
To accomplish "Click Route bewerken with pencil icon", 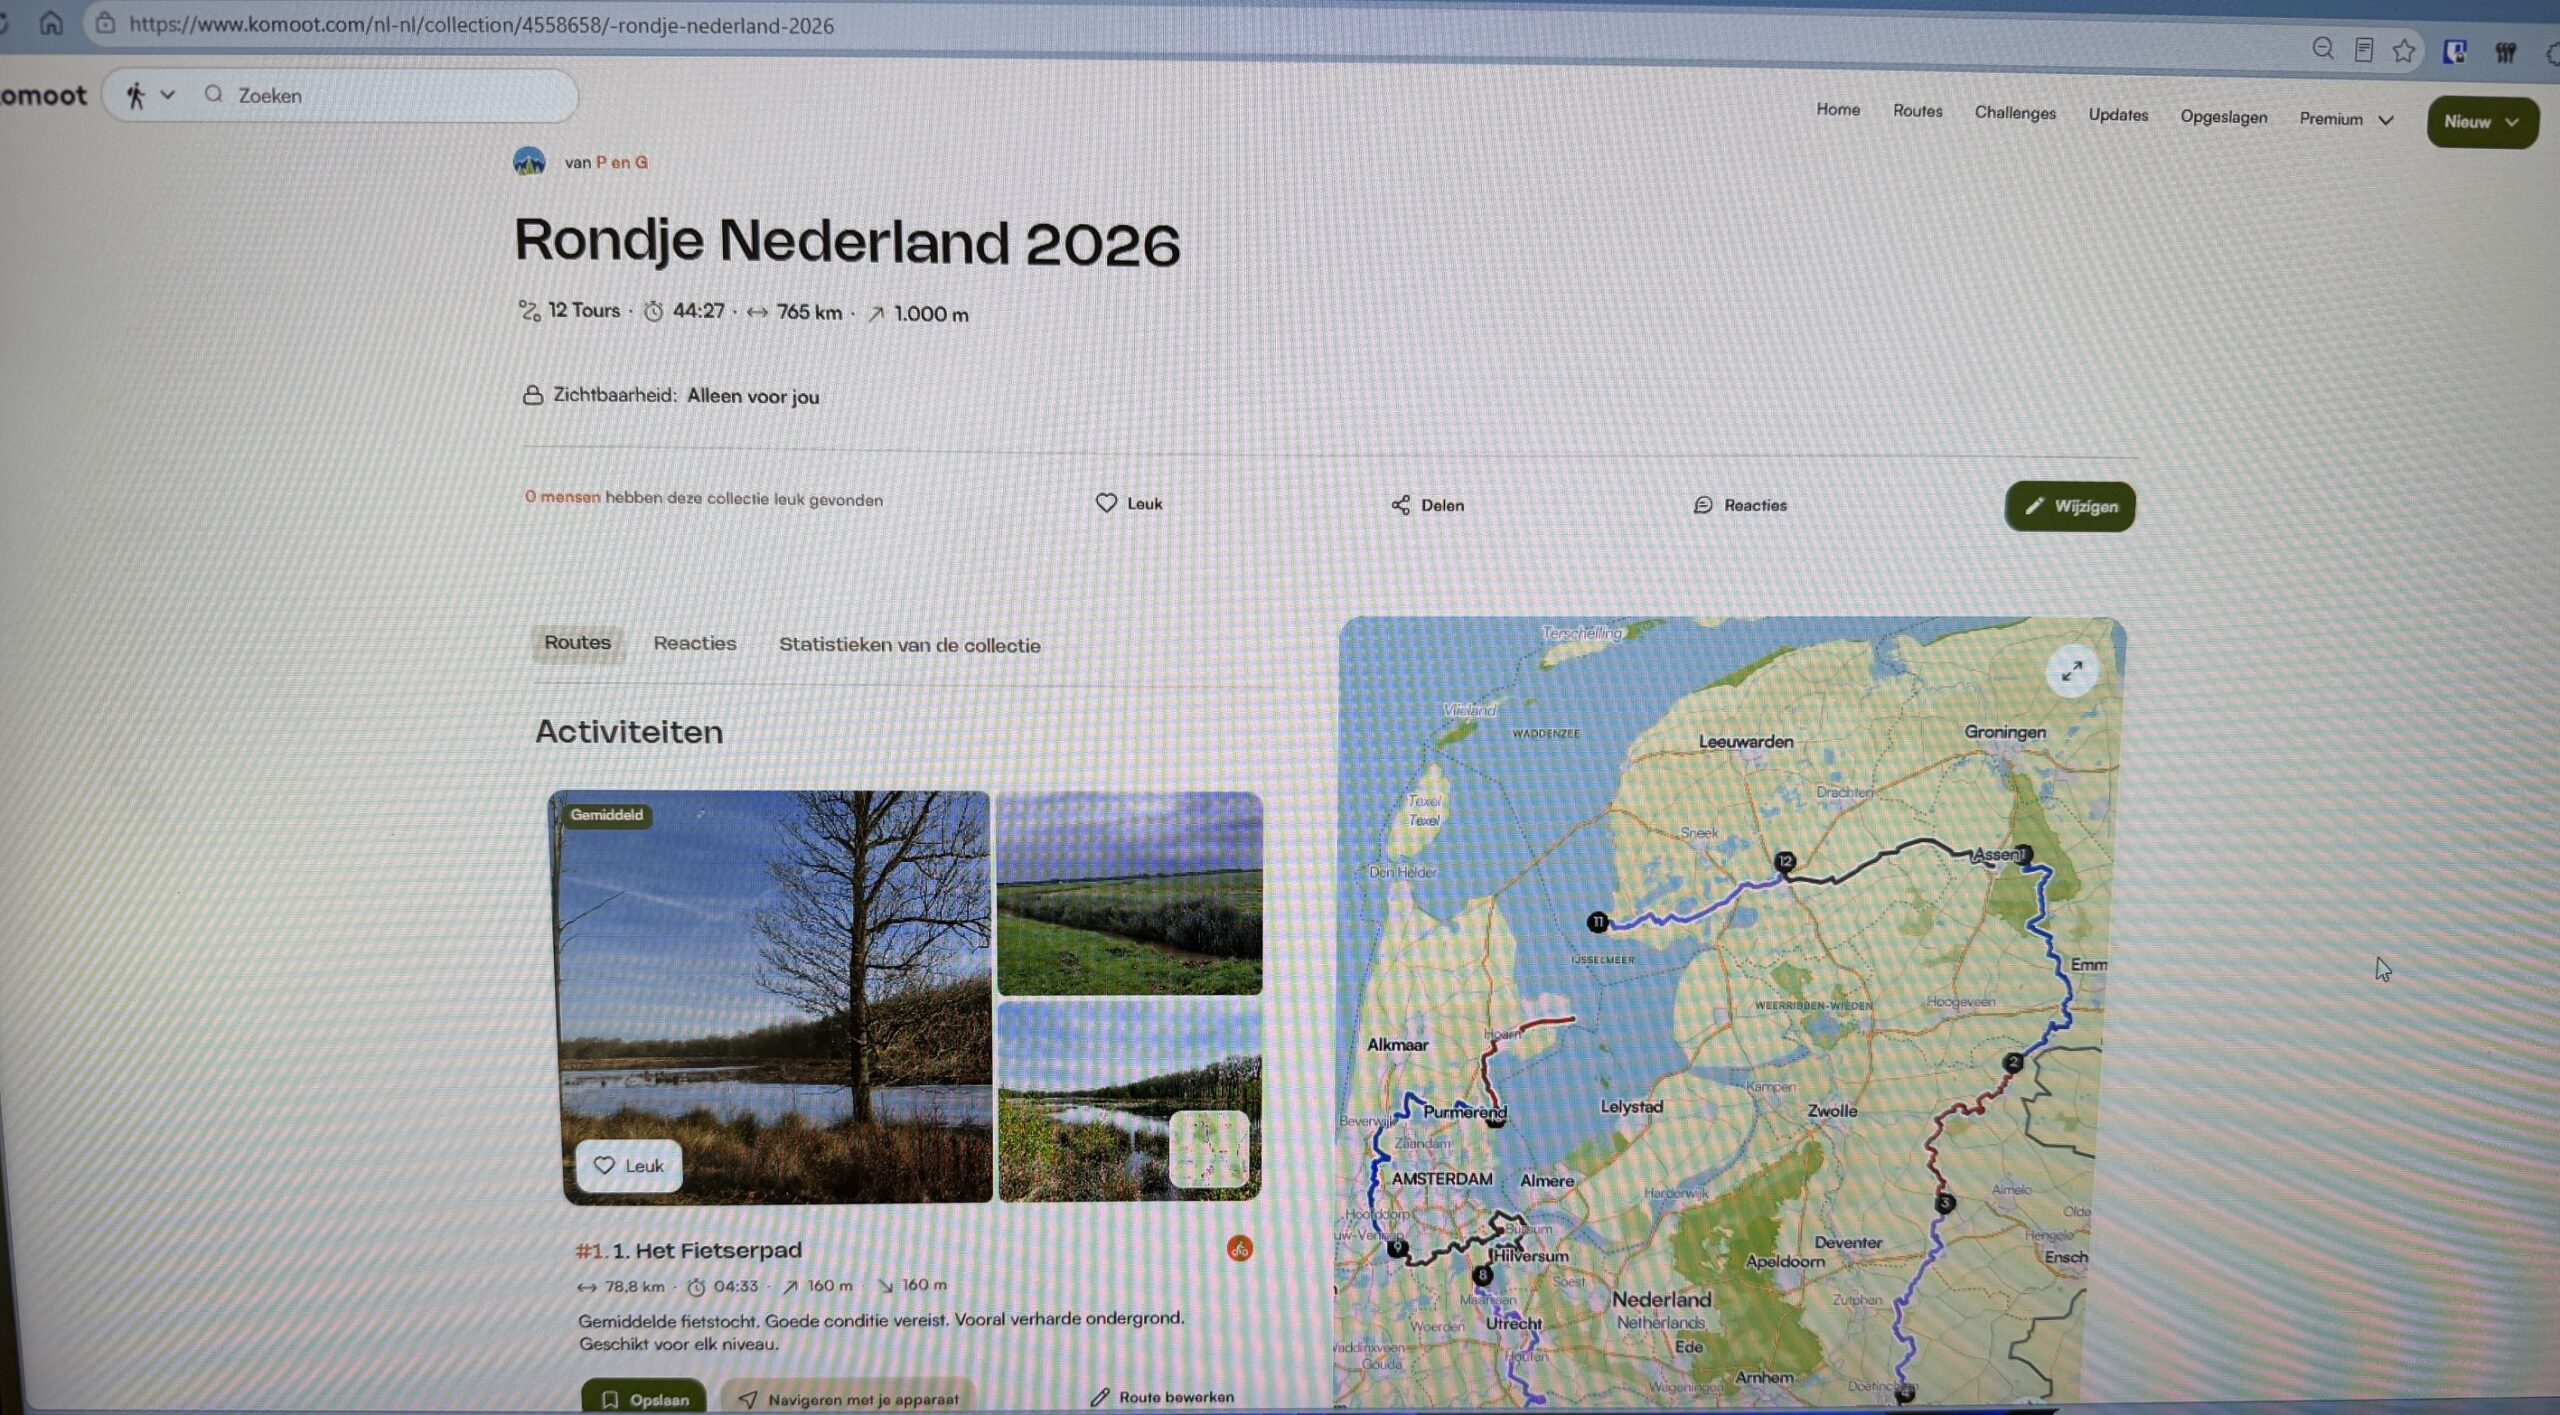I will [x=1162, y=1397].
